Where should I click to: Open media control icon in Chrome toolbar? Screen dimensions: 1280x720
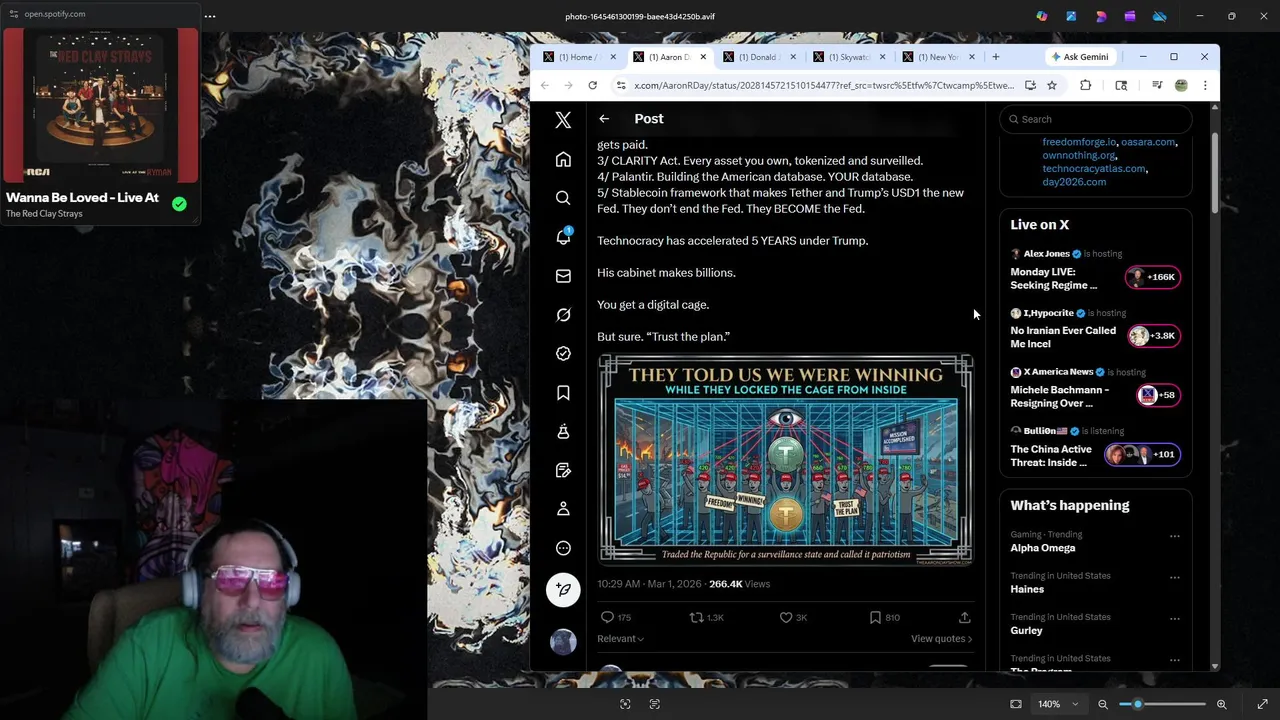coord(1157,86)
